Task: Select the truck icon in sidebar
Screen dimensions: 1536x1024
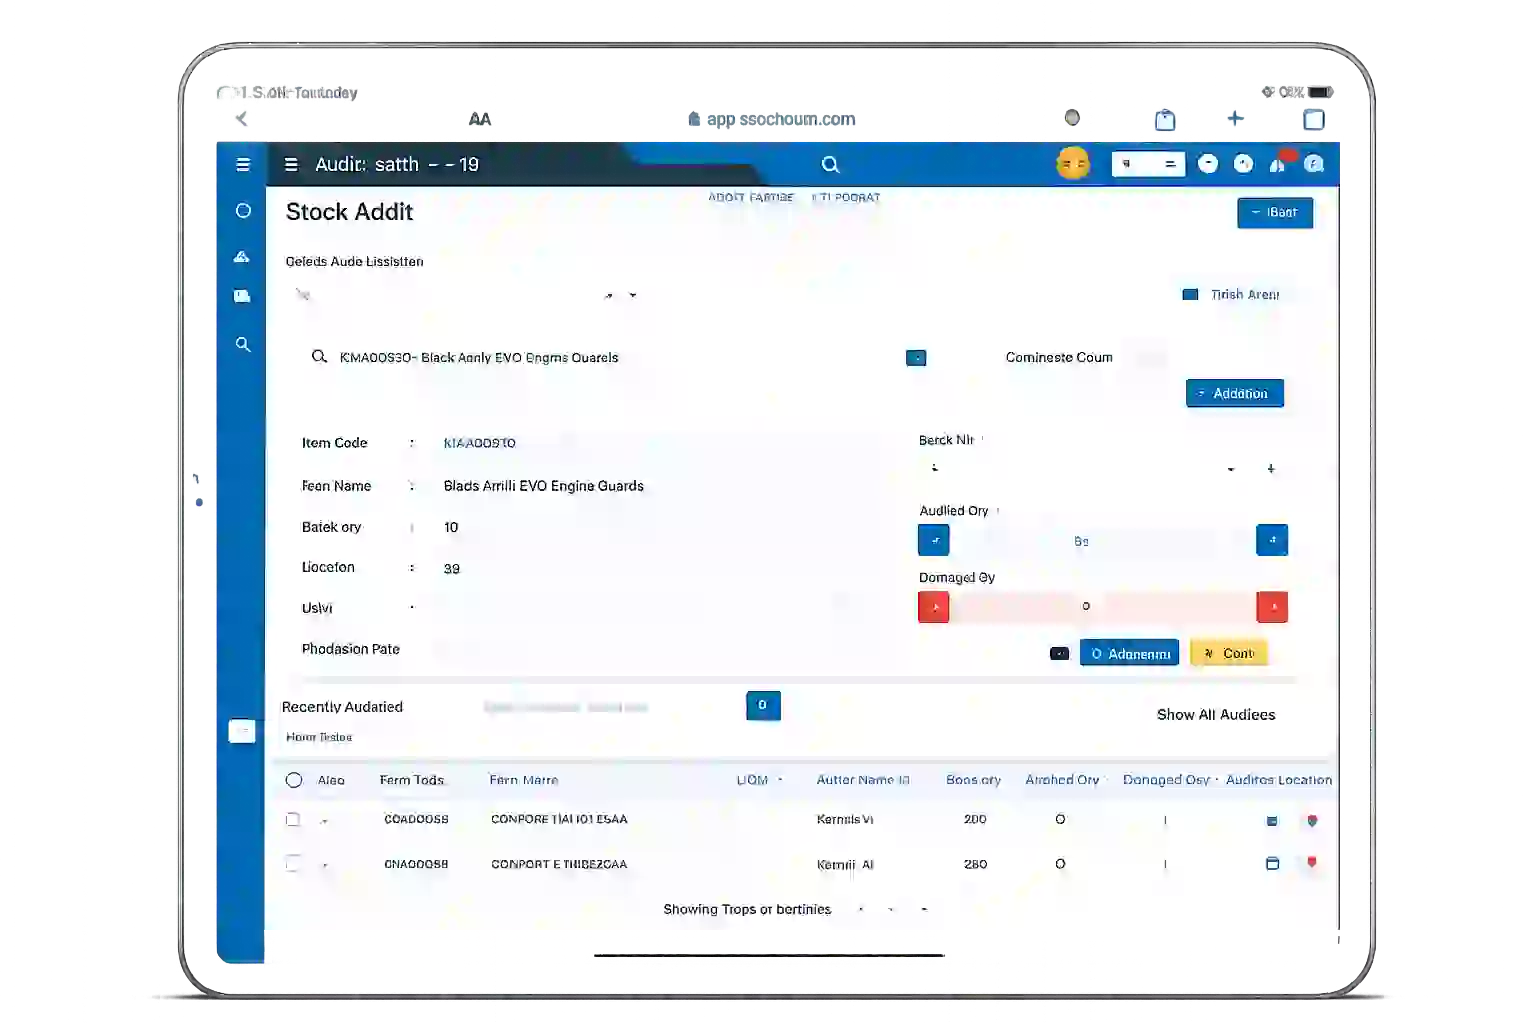Action: point(242,296)
